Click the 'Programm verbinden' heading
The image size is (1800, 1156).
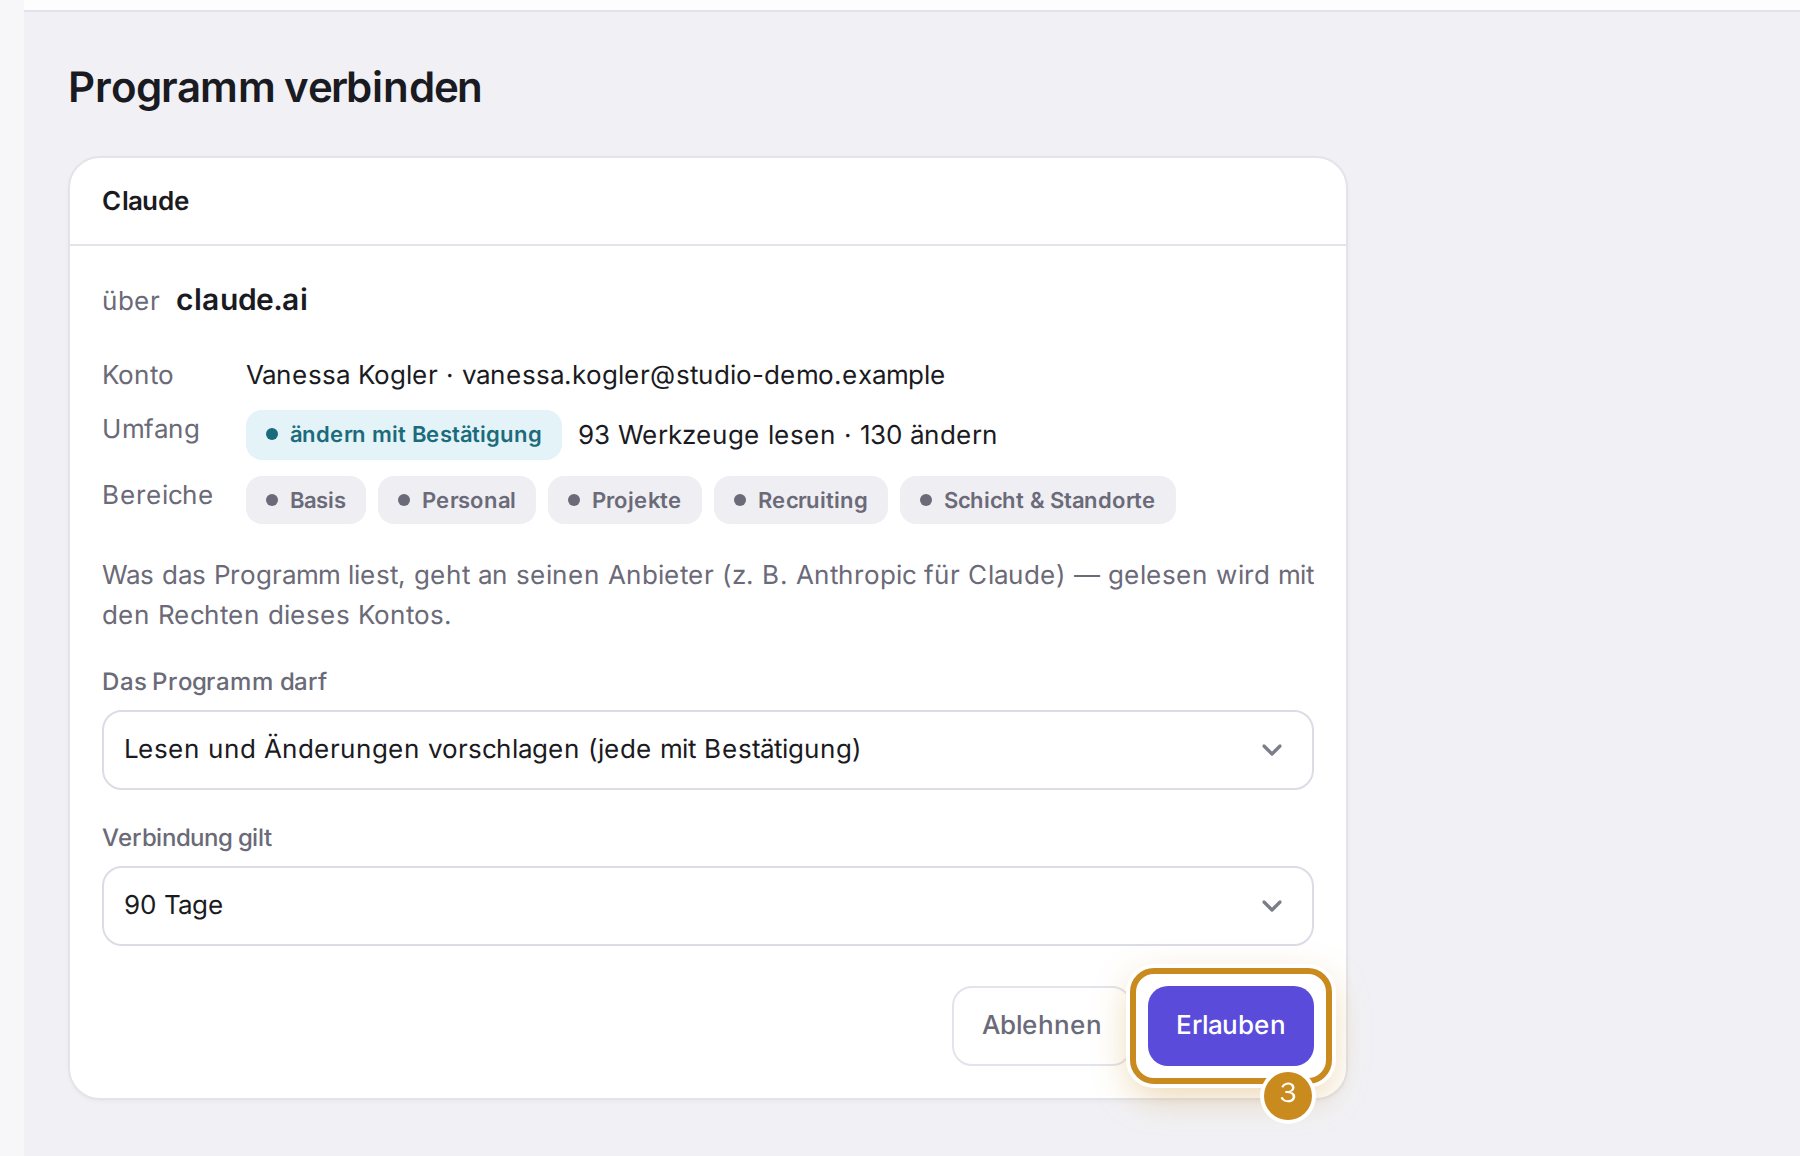275,87
